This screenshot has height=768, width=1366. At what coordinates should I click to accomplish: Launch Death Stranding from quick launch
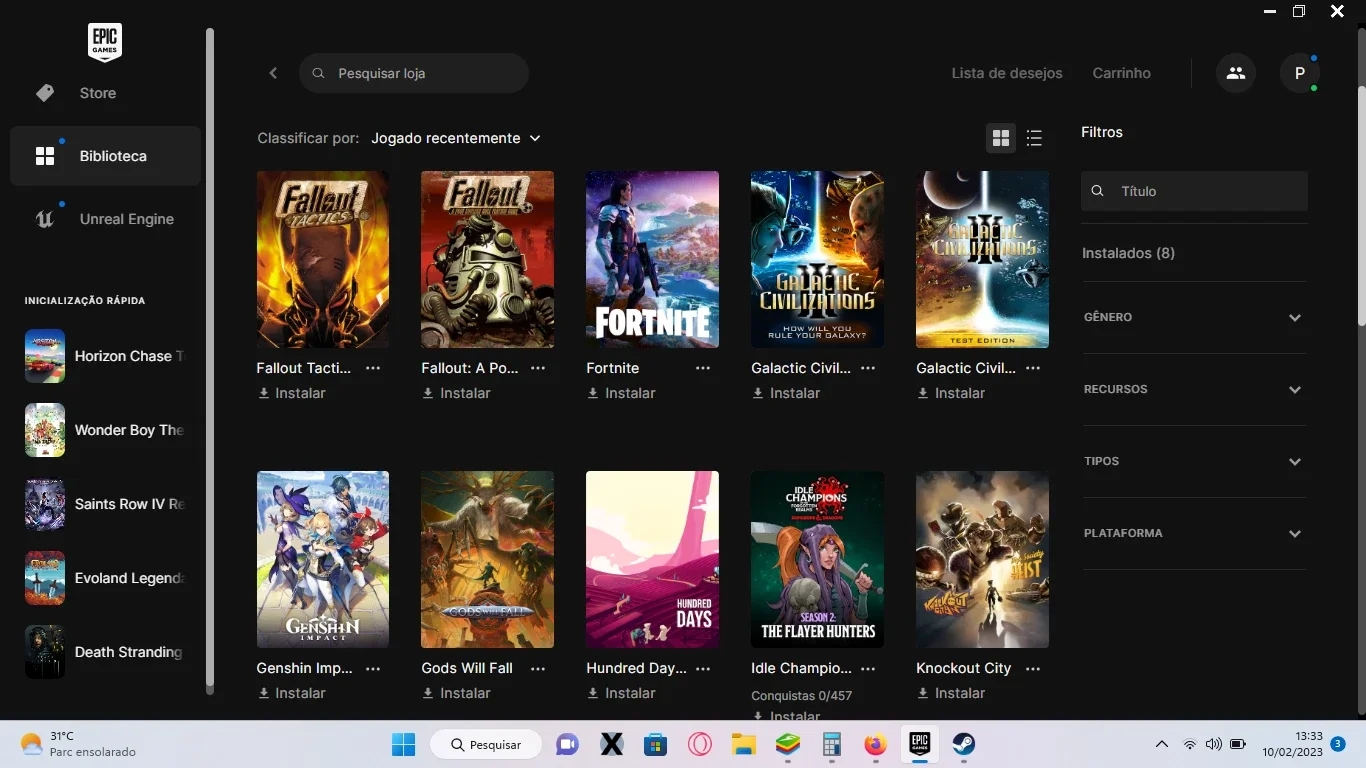pyautogui.click(x=105, y=652)
